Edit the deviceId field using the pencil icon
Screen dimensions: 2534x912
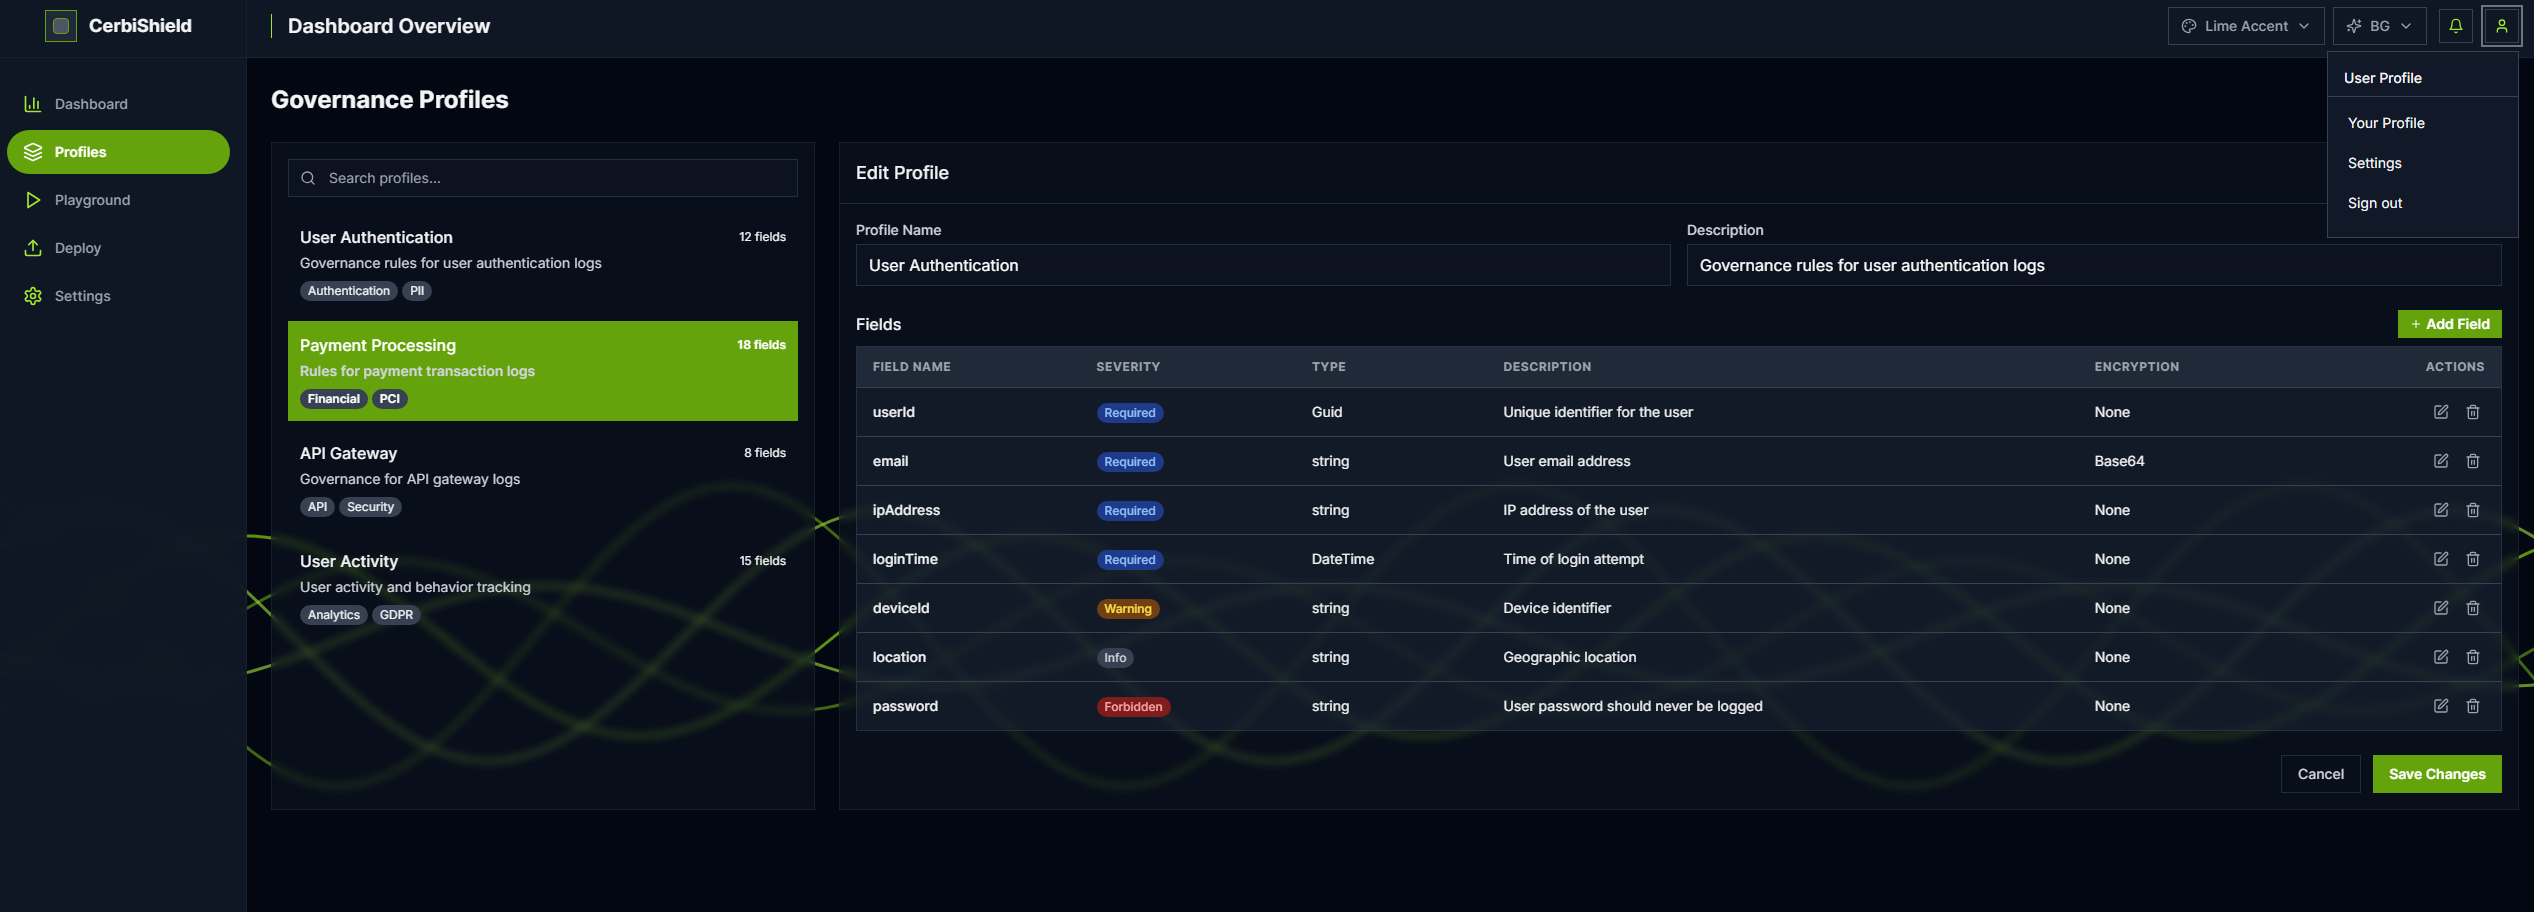[2440, 608]
